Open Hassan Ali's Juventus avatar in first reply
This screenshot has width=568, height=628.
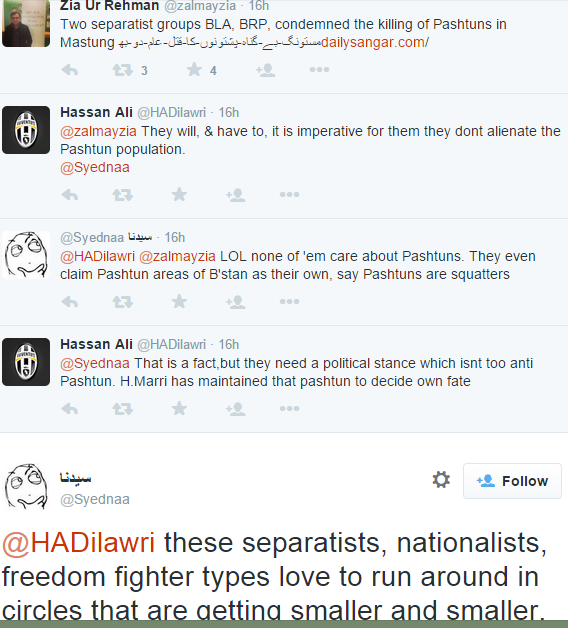tap(26, 130)
